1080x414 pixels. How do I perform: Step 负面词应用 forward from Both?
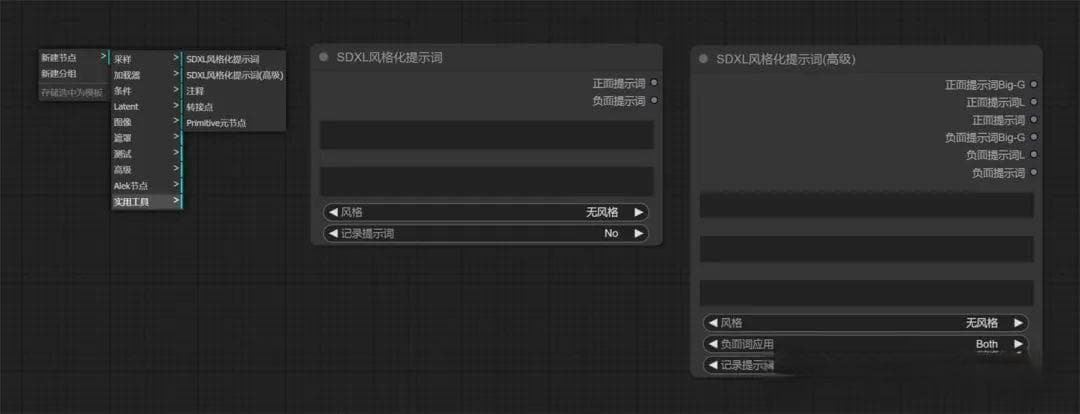tap(1018, 344)
